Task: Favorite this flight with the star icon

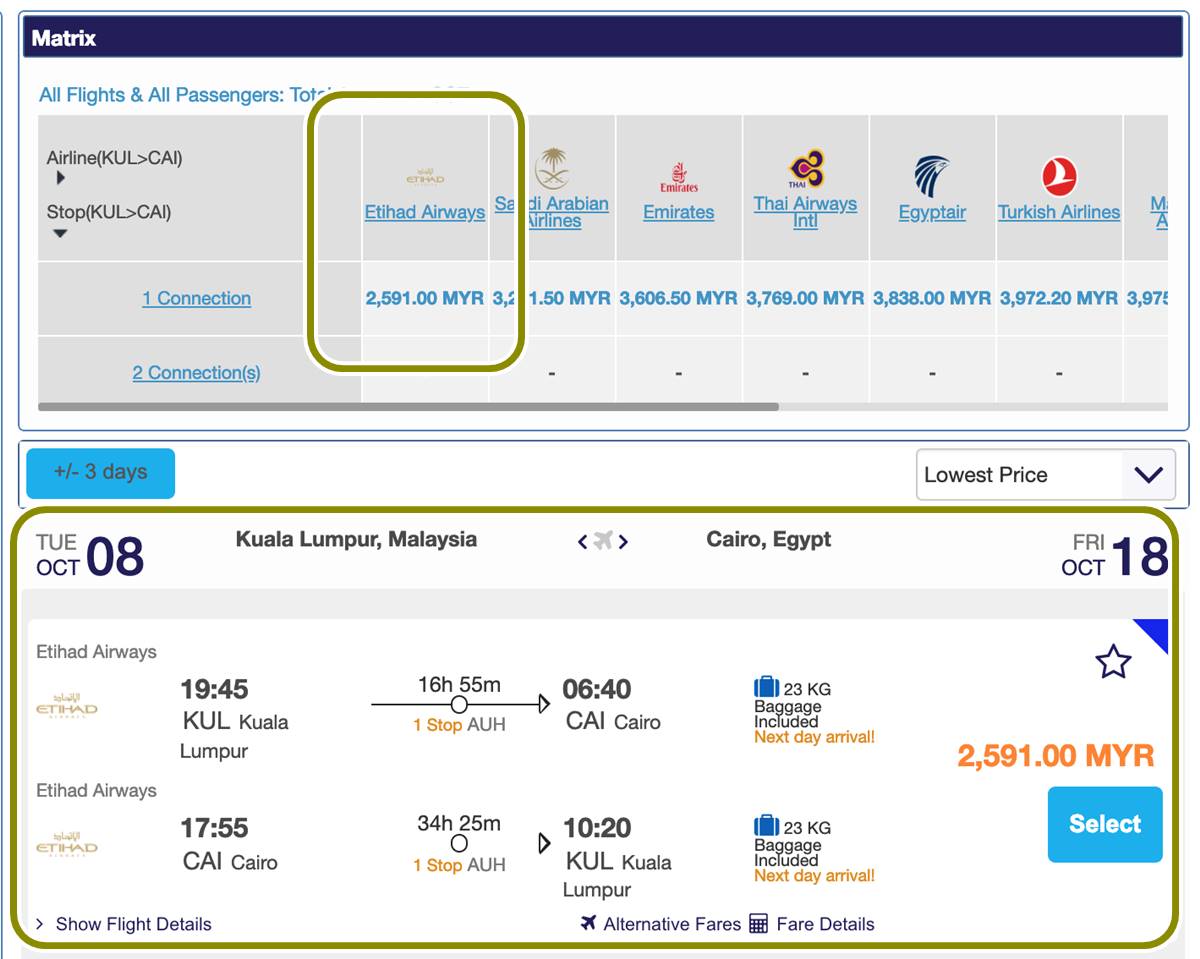Action: point(1113,662)
